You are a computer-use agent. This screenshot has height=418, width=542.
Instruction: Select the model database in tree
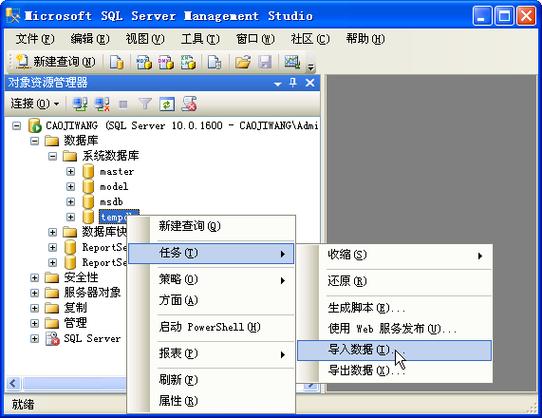click(114, 187)
